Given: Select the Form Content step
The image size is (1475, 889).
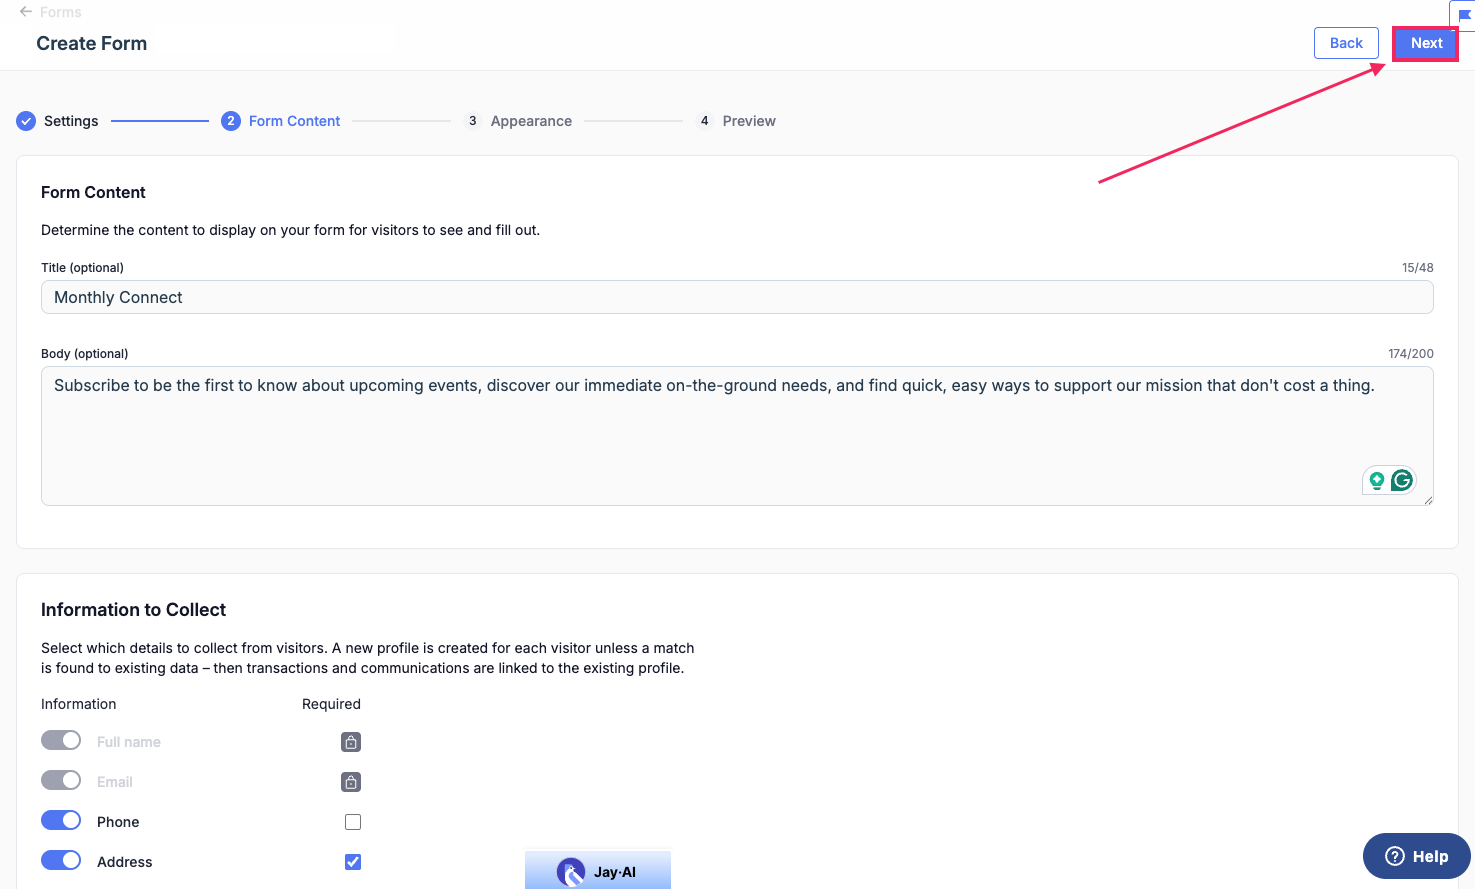Looking at the screenshot, I should (294, 121).
